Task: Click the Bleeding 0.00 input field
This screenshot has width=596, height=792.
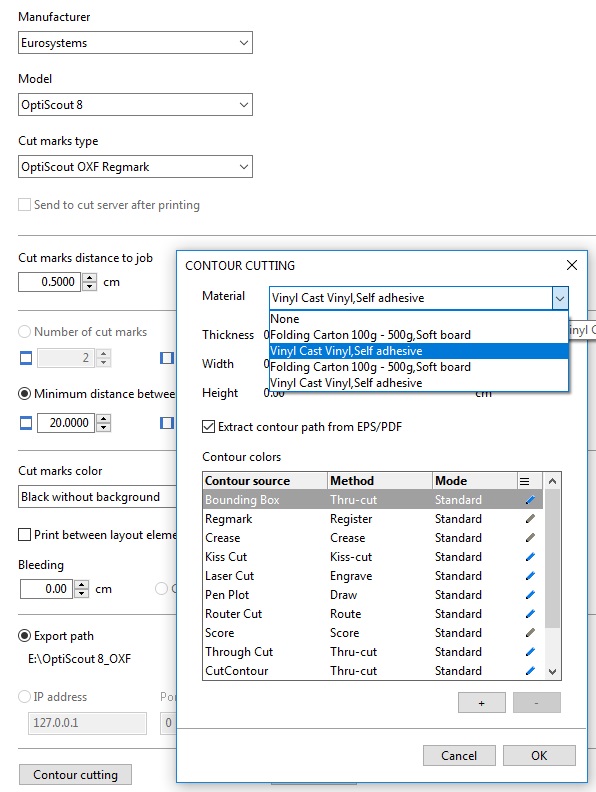Action: (x=46, y=589)
